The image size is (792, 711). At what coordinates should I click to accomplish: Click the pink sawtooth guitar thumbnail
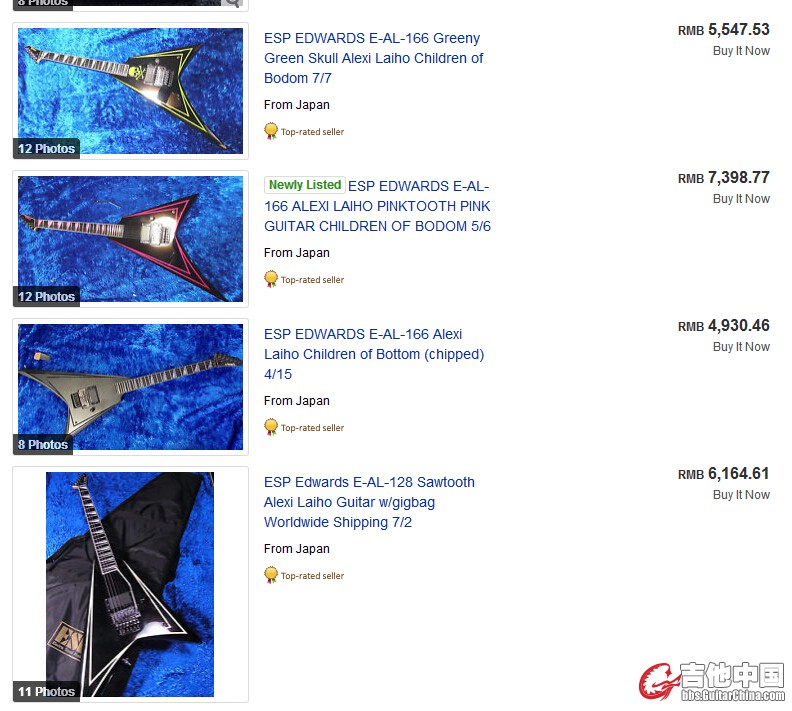130,239
